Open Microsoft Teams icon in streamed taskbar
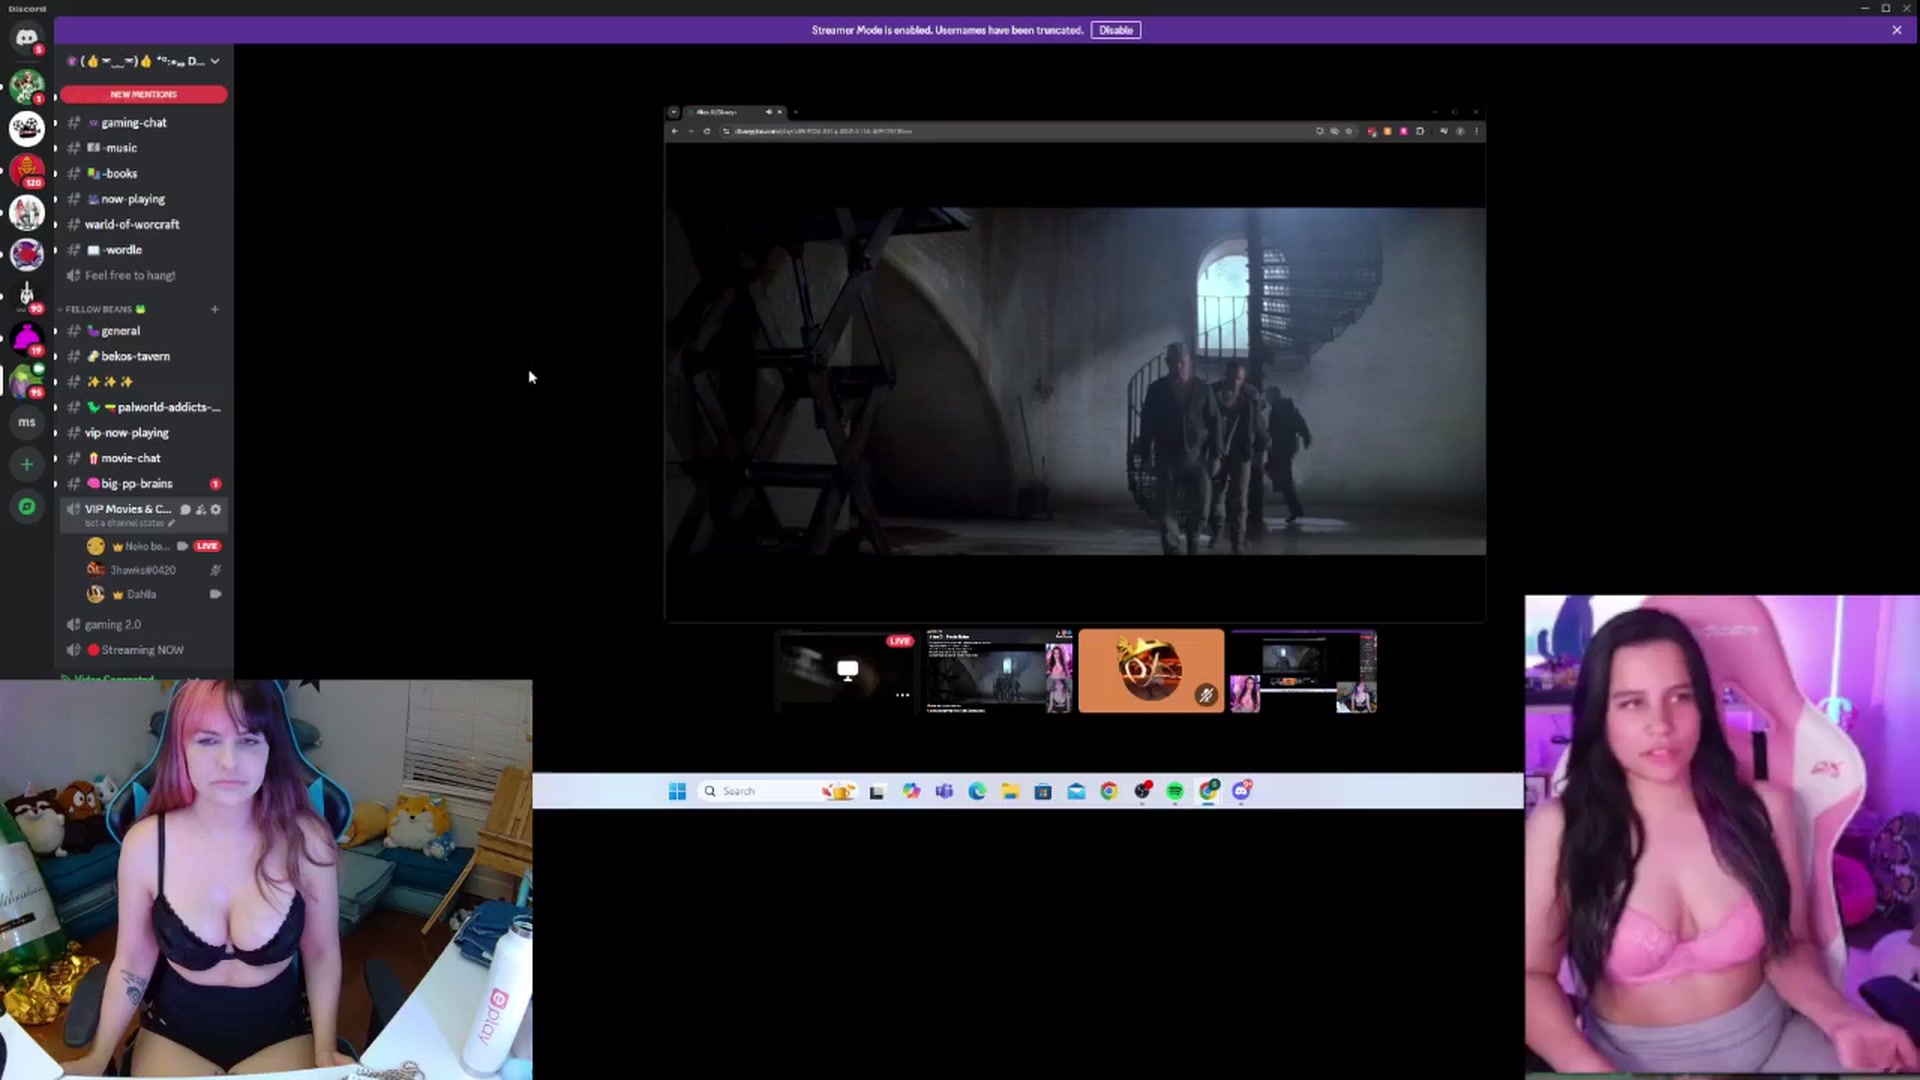Screen dimensions: 1920x1080 [x=944, y=791]
